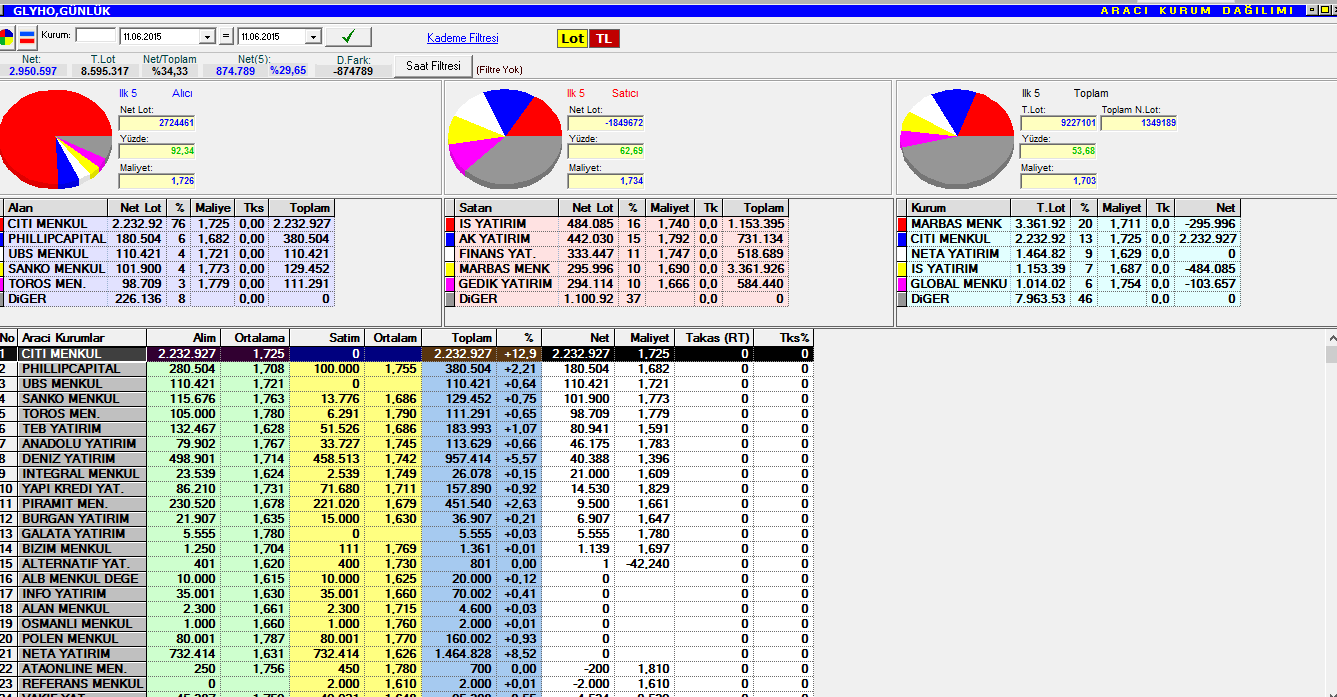Click the Toplam N.Lot field 1349189
This screenshot has width=1337, height=697.
[x=1139, y=123]
